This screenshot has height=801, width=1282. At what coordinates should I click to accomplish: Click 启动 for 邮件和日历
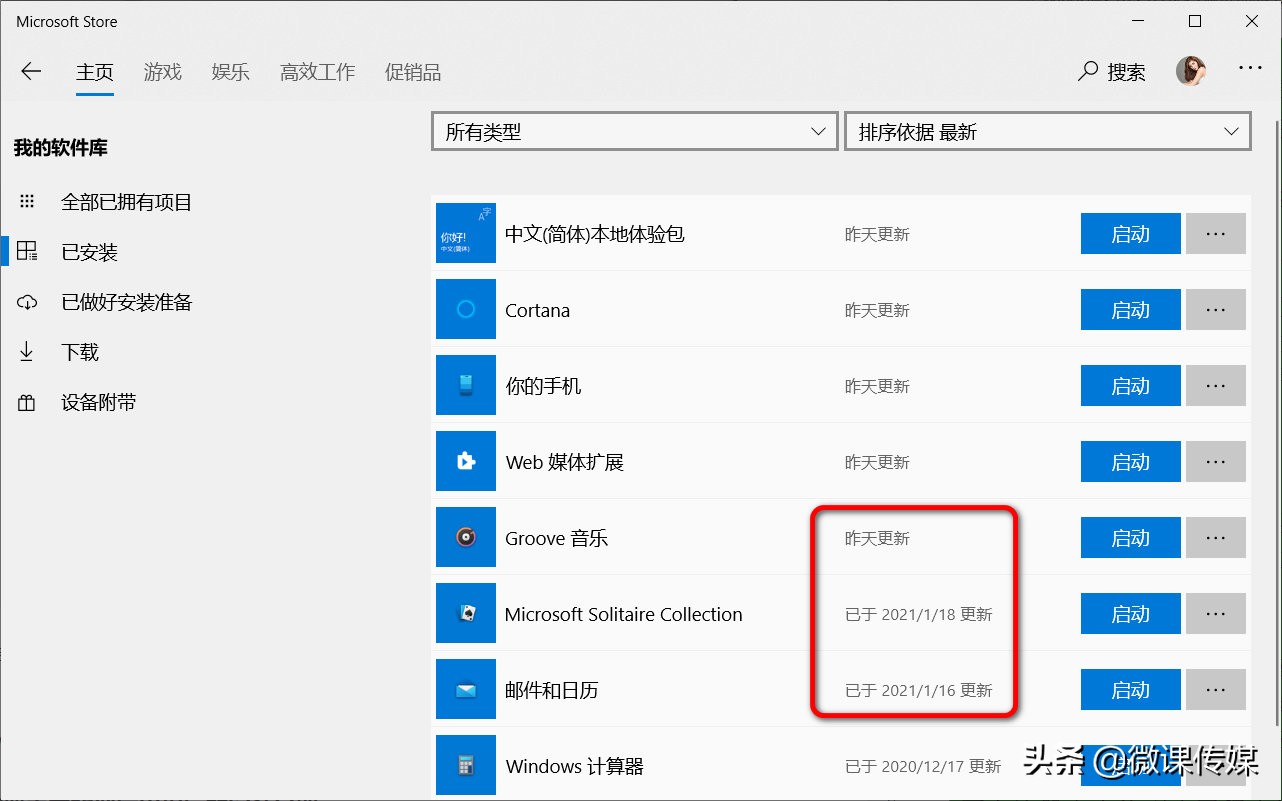pos(1130,689)
